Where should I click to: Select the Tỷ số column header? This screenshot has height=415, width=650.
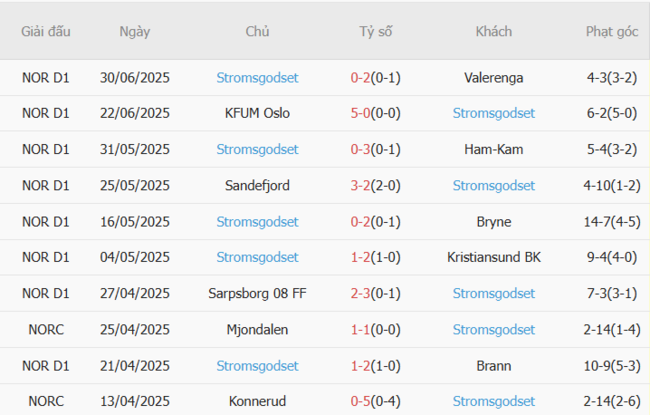(376, 31)
